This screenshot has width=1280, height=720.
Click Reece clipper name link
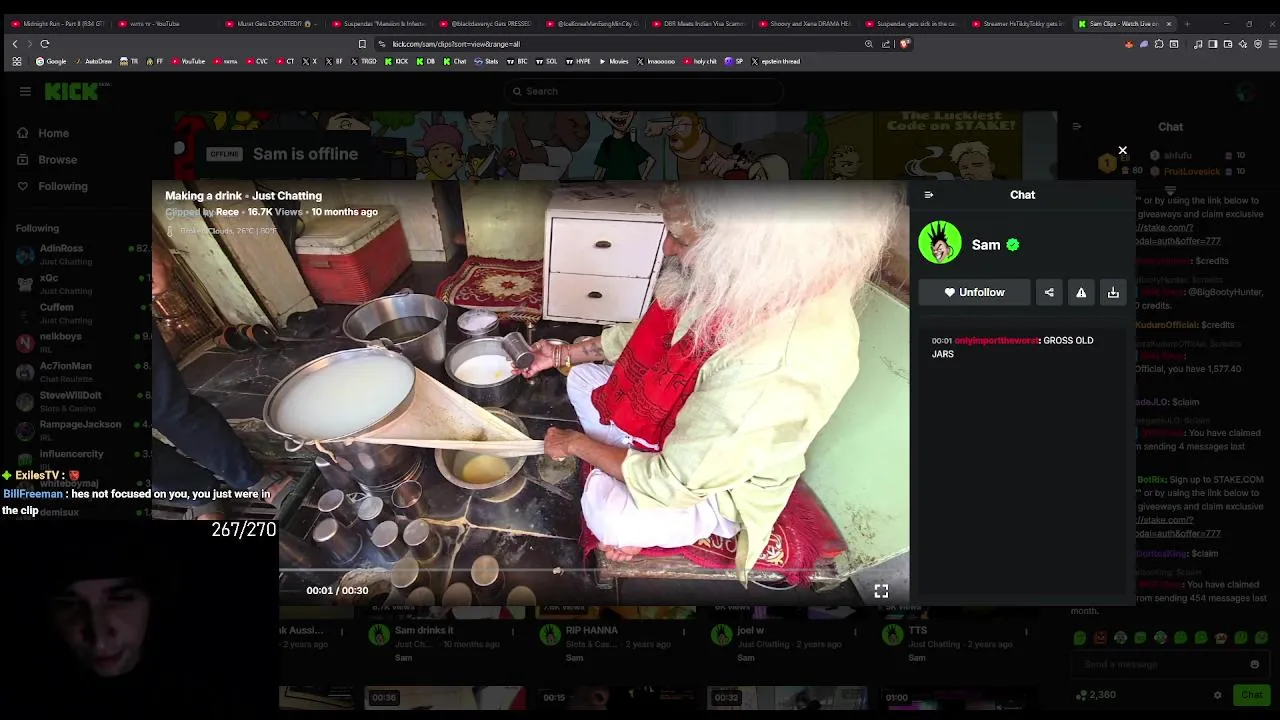click(227, 212)
